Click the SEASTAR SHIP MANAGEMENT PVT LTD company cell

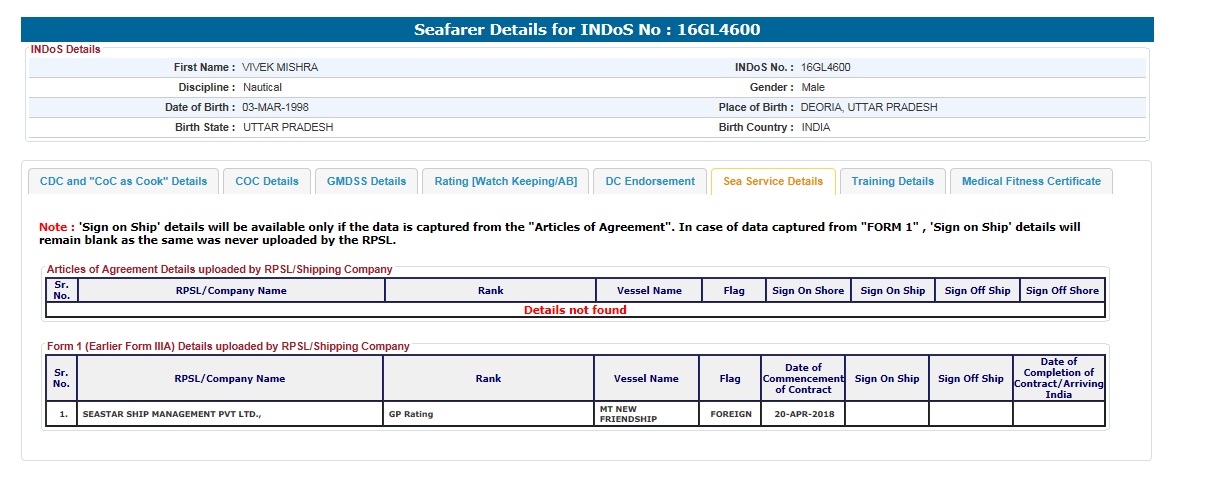[x=171, y=414]
